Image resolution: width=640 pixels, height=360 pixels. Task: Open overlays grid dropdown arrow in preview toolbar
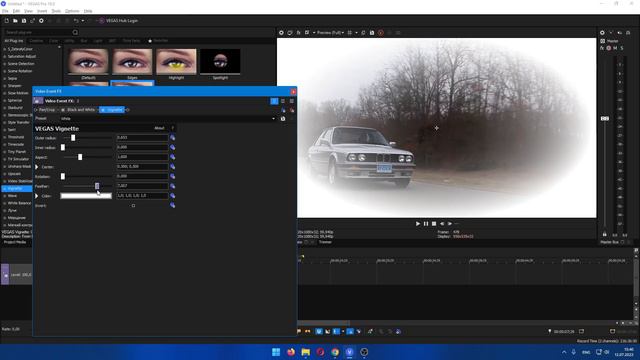point(356,33)
